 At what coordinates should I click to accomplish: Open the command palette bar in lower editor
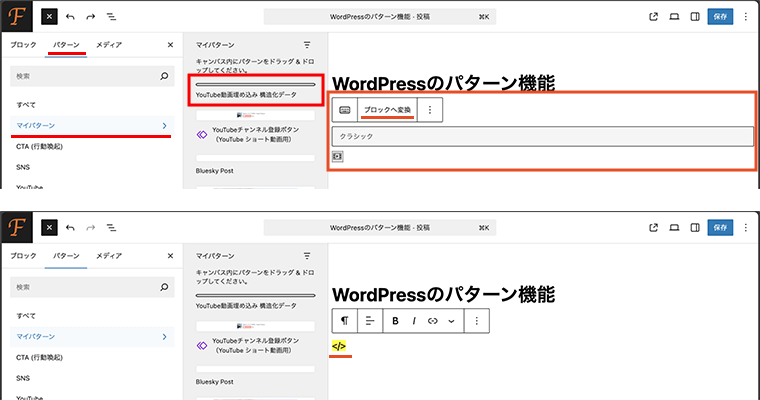380,227
